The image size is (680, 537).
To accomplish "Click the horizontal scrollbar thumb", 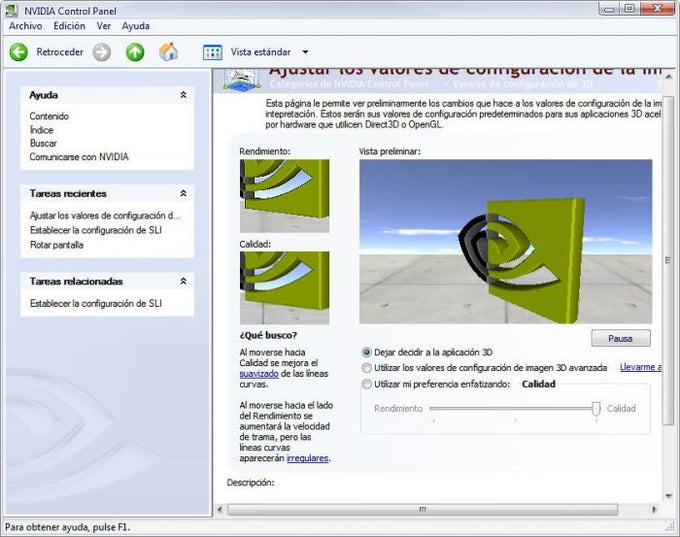I will pyautogui.click(x=422, y=509).
